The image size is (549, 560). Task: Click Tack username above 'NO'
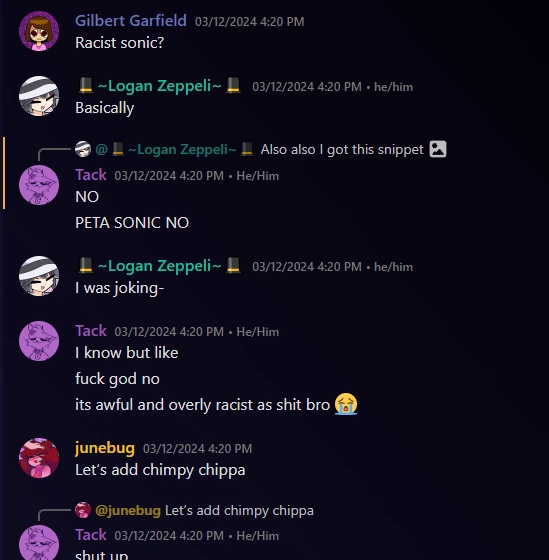click(91, 175)
